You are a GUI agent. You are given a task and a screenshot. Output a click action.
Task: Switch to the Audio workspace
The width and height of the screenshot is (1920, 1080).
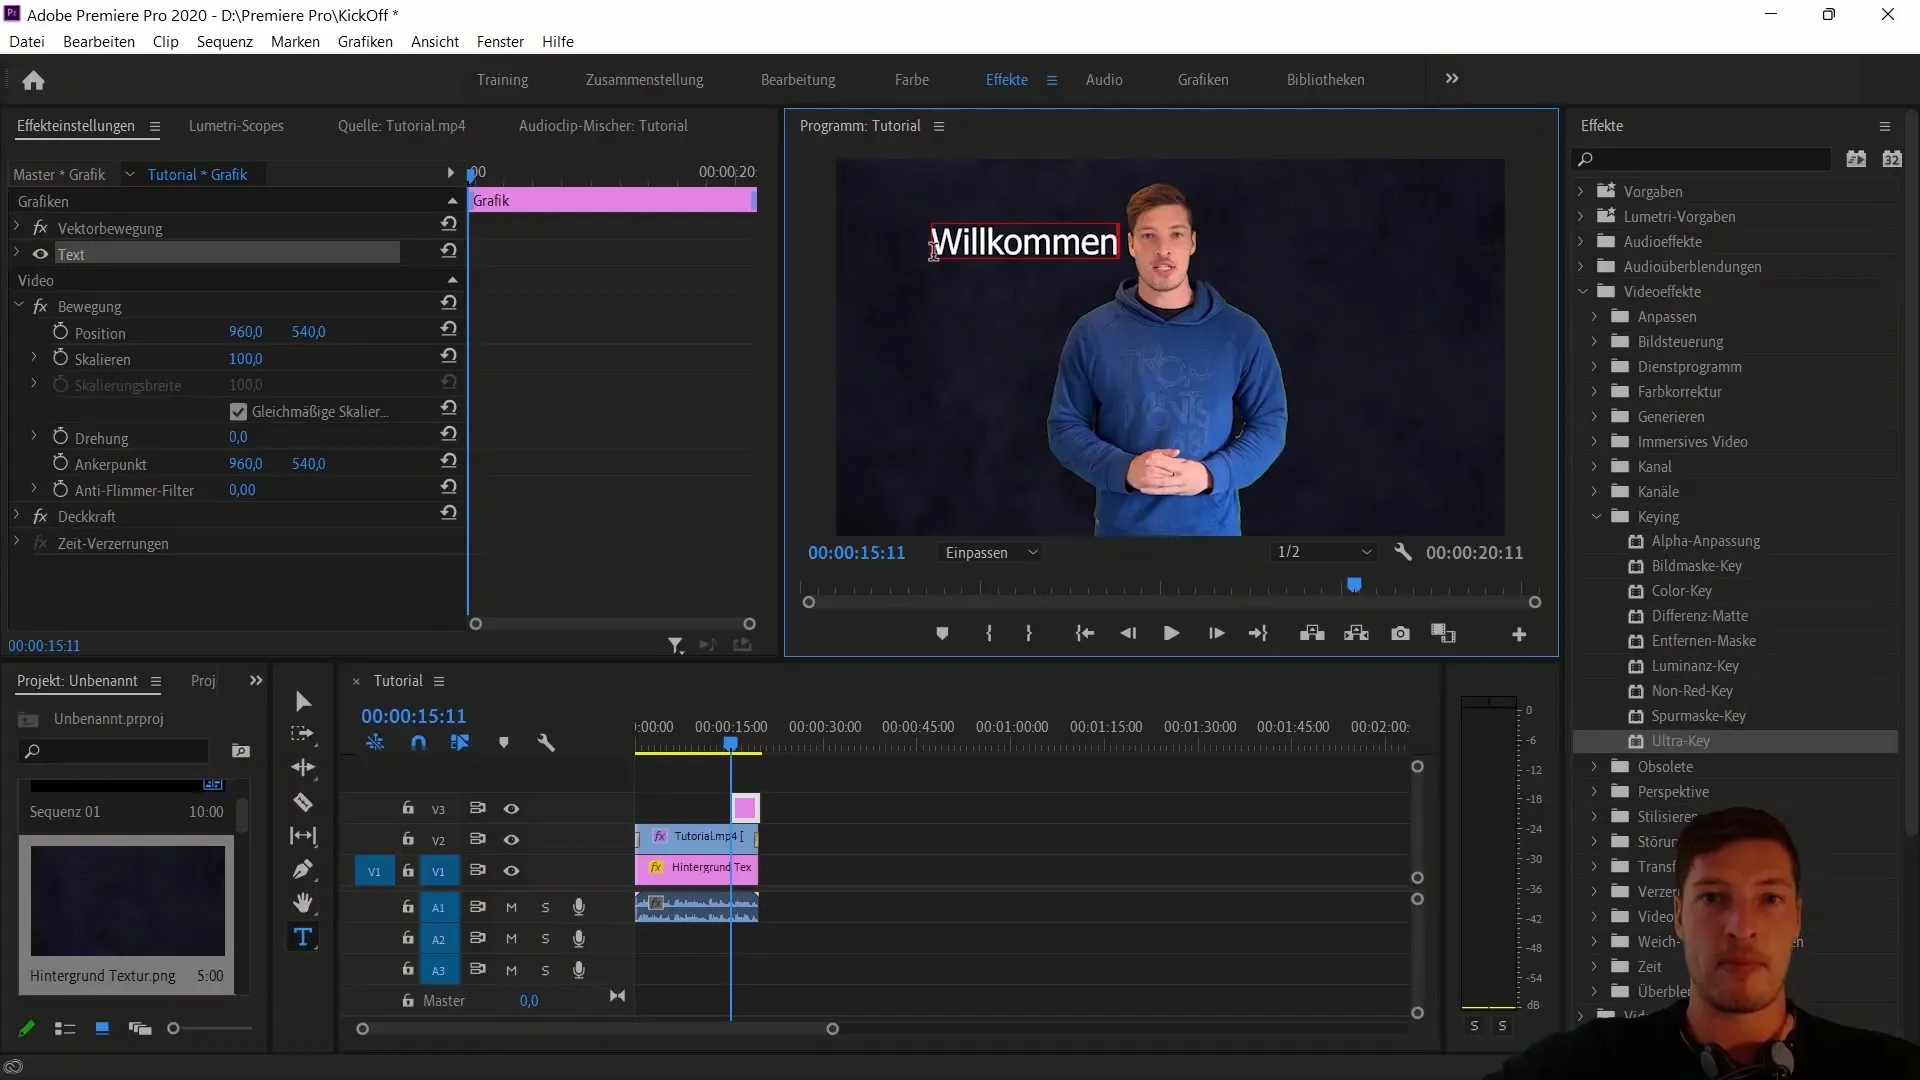coord(1104,79)
